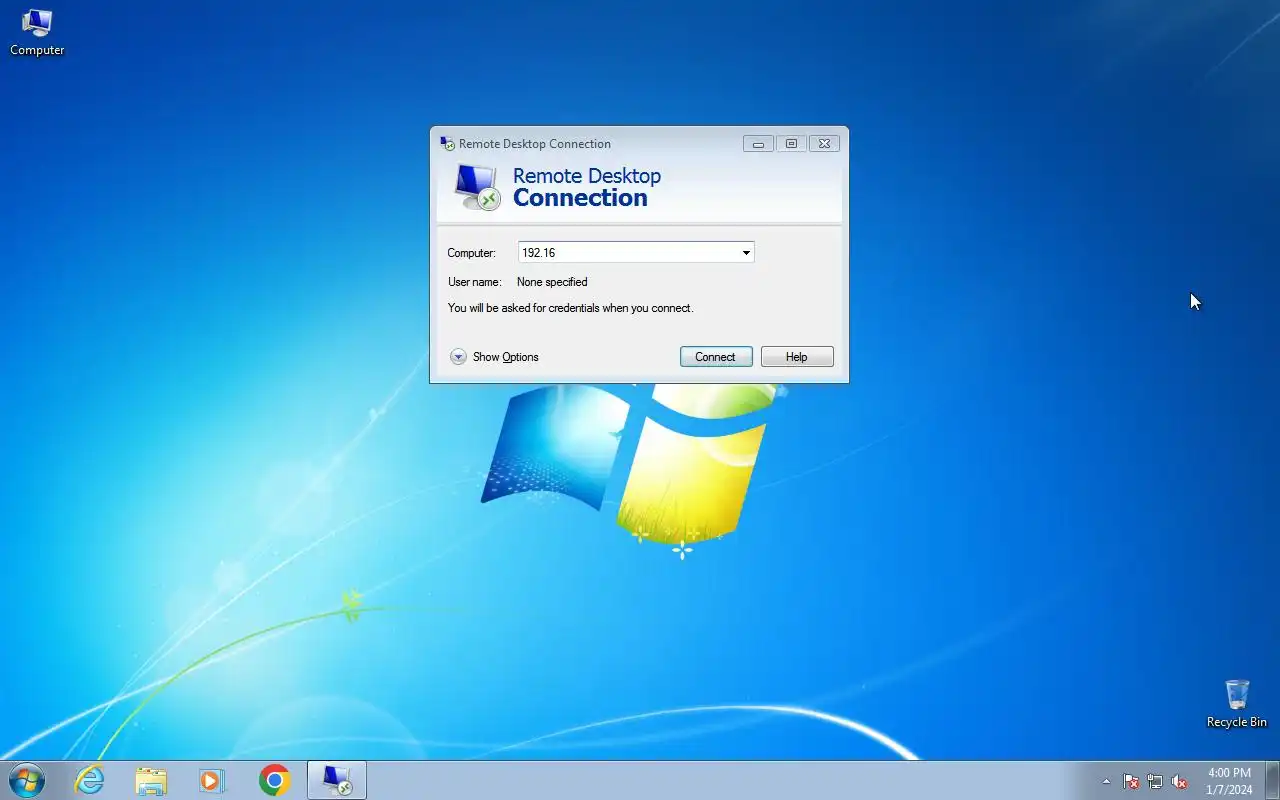Click the Connect button

pyautogui.click(x=716, y=357)
